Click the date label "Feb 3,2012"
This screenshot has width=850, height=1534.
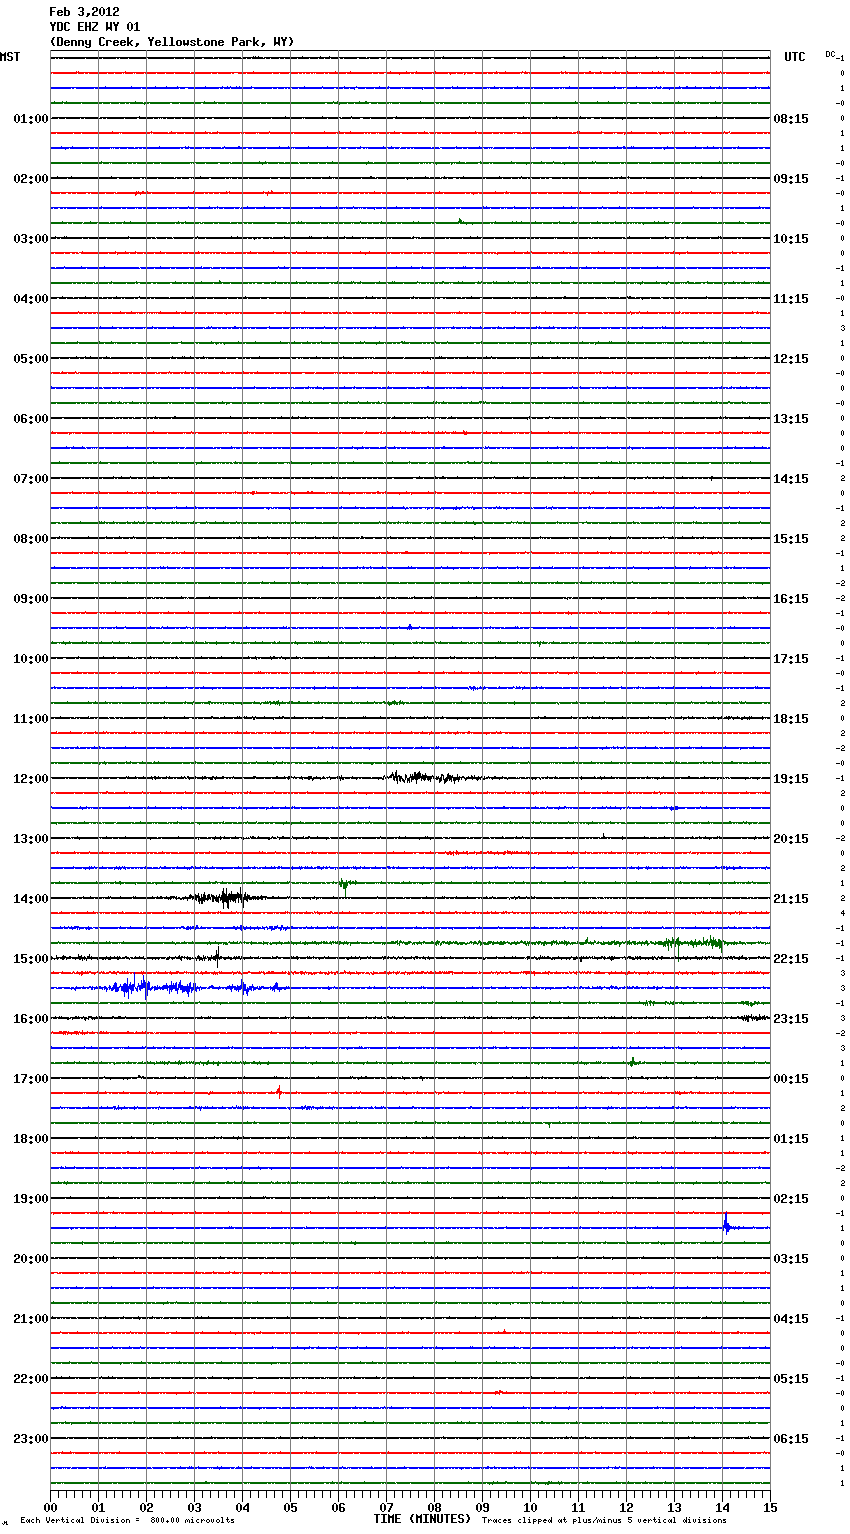pyautogui.click(x=84, y=12)
